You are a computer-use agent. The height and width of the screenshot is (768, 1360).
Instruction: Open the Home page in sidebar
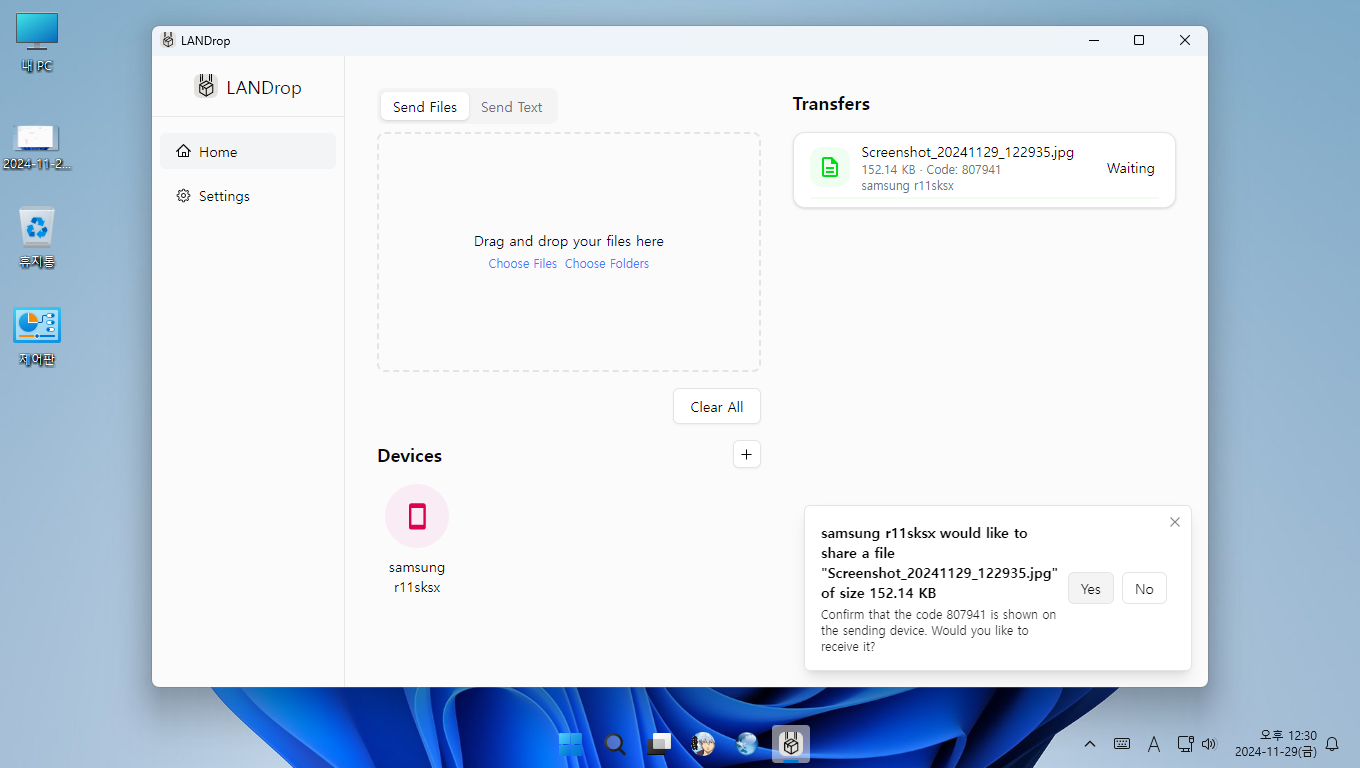point(248,152)
